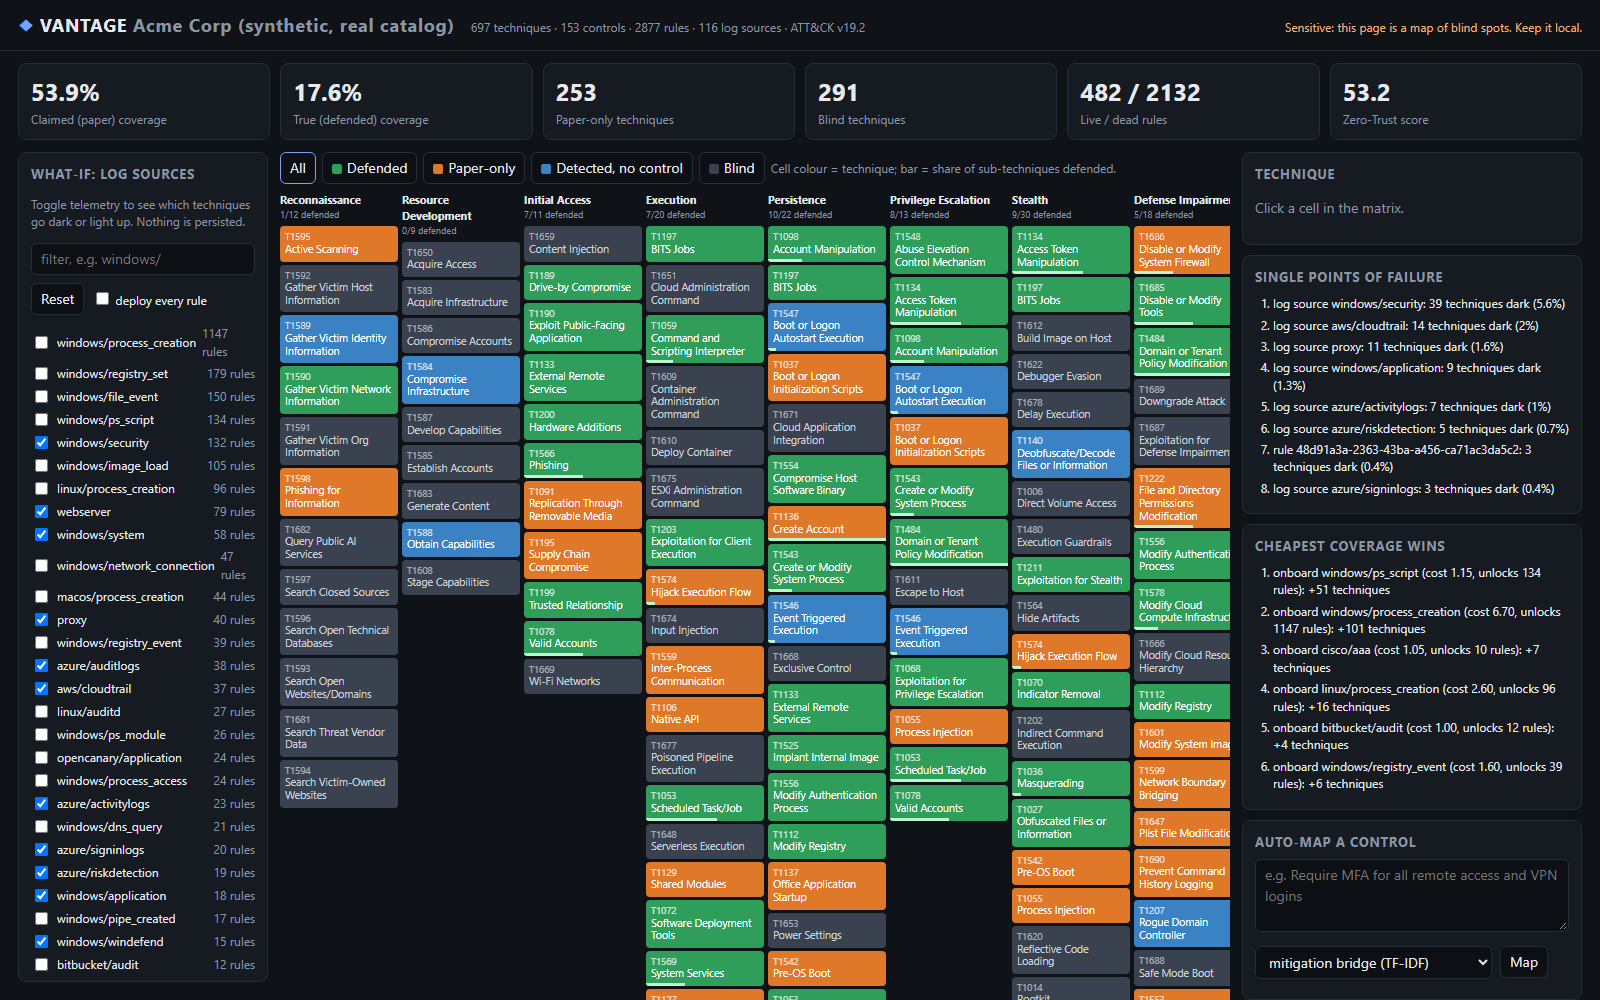The width and height of the screenshot is (1600, 1000).
Task: Select Detected, no control filter
Action: (612, 168)
